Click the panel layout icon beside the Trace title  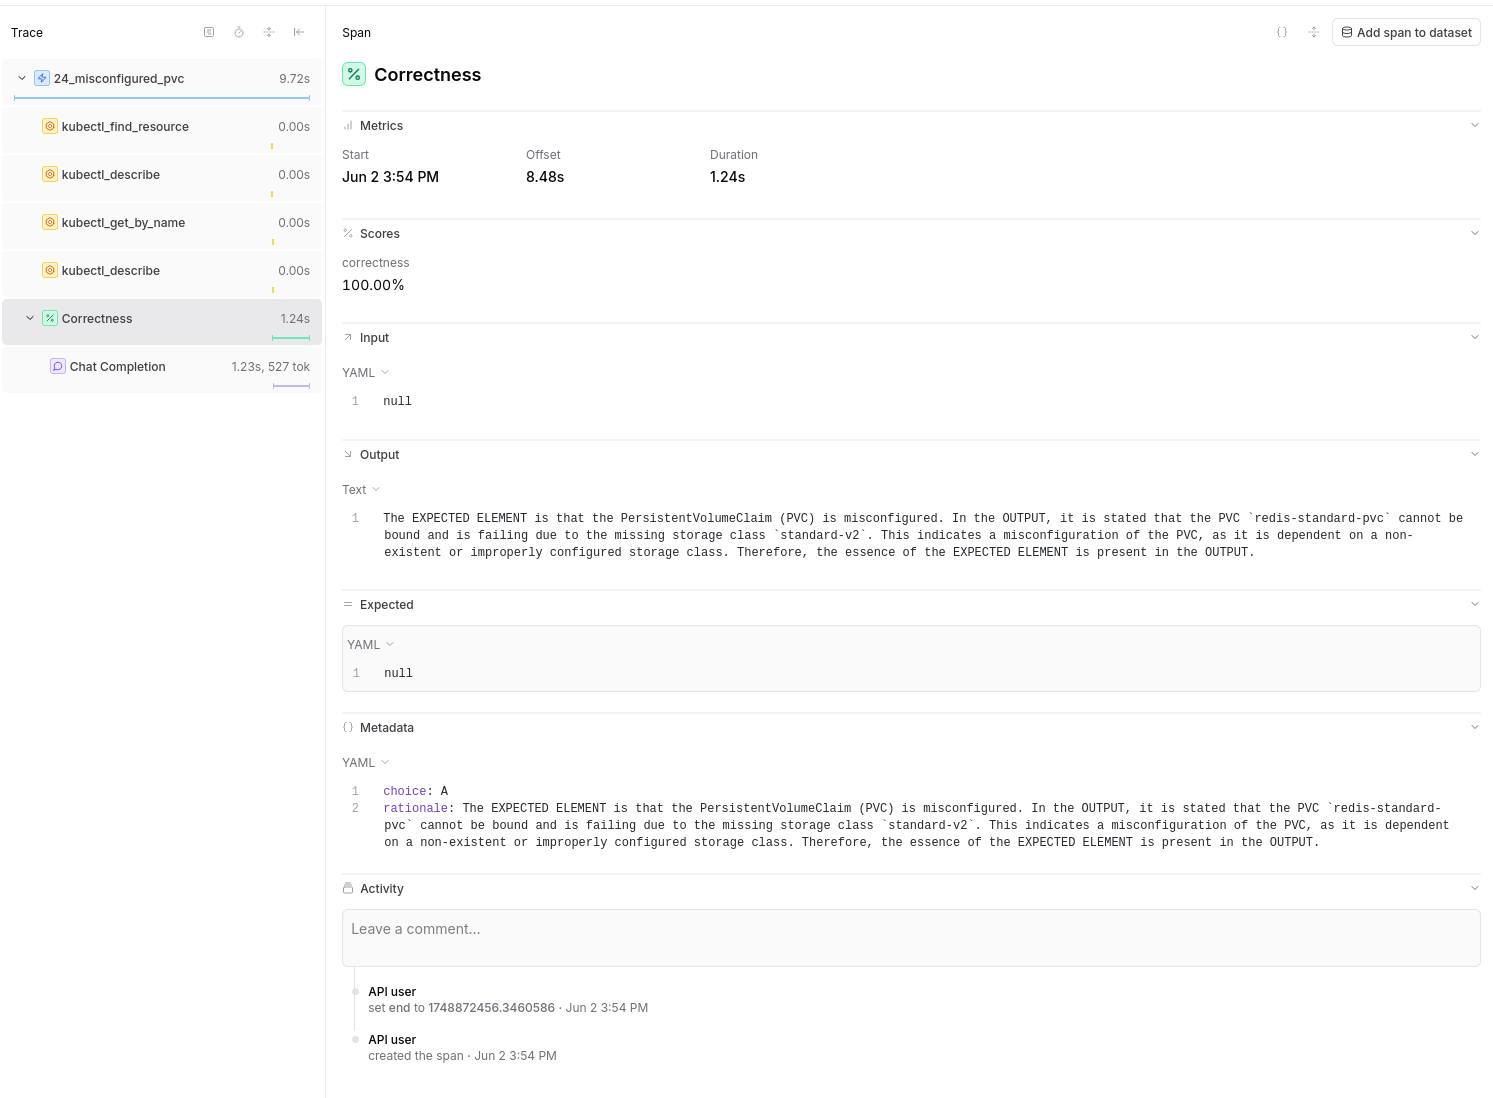click(x=209, y=32)
